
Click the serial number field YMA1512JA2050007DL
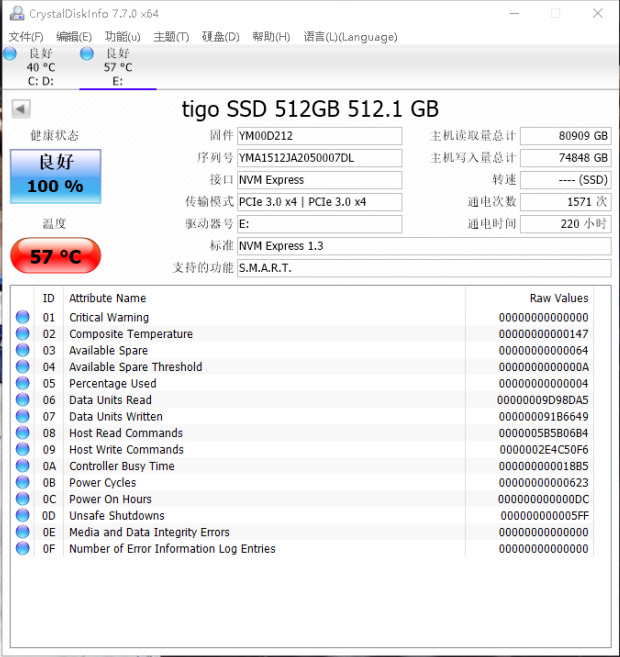pos(320,158)
